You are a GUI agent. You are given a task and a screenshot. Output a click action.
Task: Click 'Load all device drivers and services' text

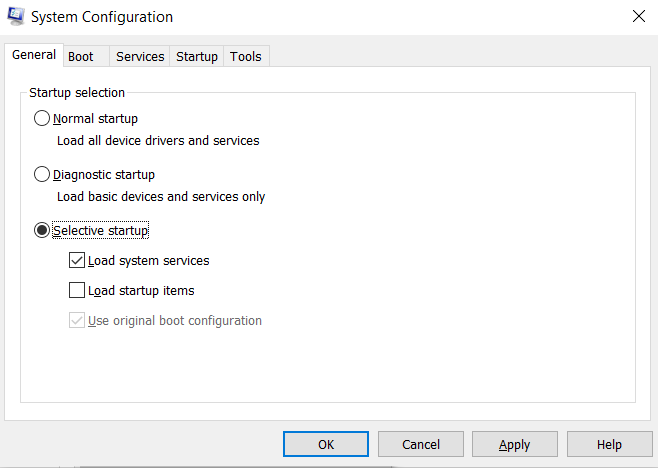tap(158, 141)
